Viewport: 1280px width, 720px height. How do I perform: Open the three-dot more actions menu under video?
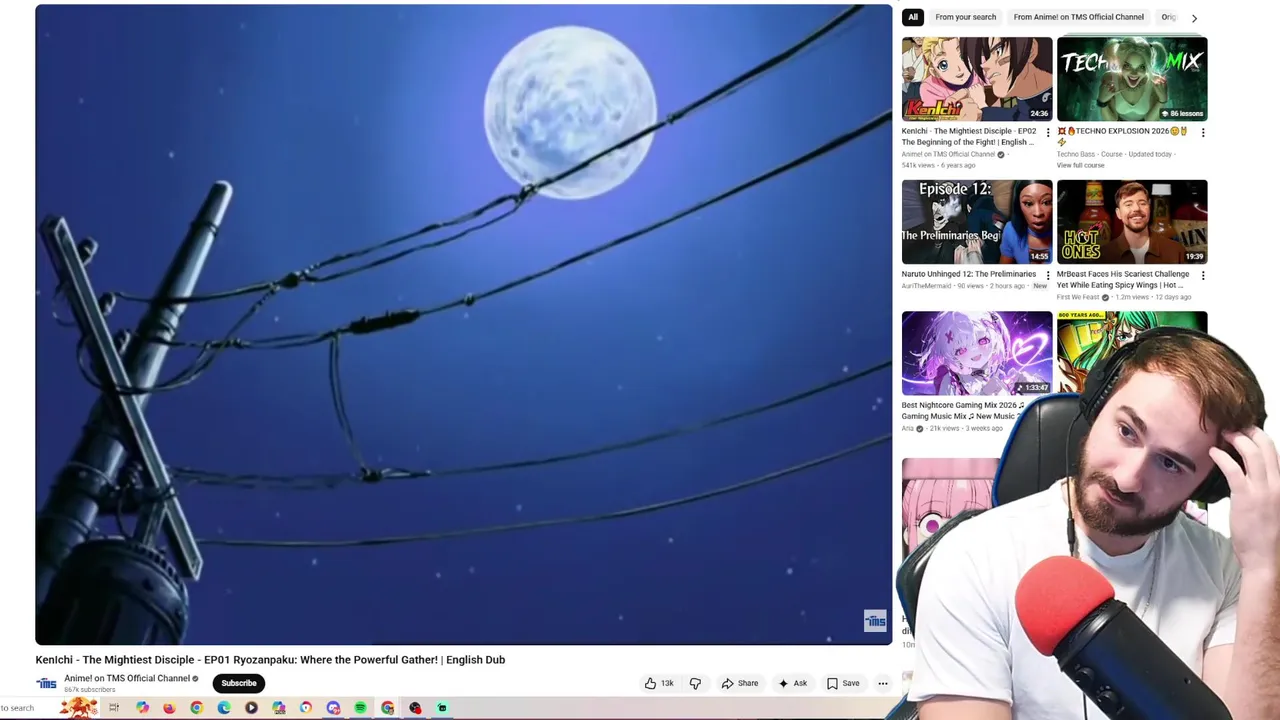pyautogui.click(x=883, y=683)
